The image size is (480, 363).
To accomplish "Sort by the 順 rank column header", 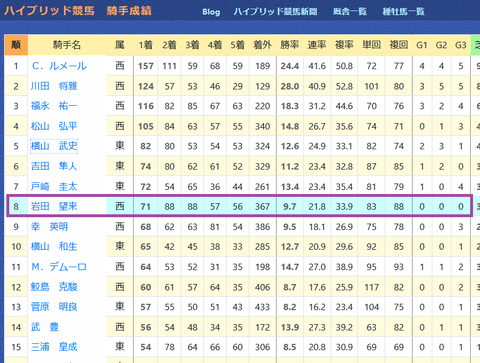I will point(16,45).
